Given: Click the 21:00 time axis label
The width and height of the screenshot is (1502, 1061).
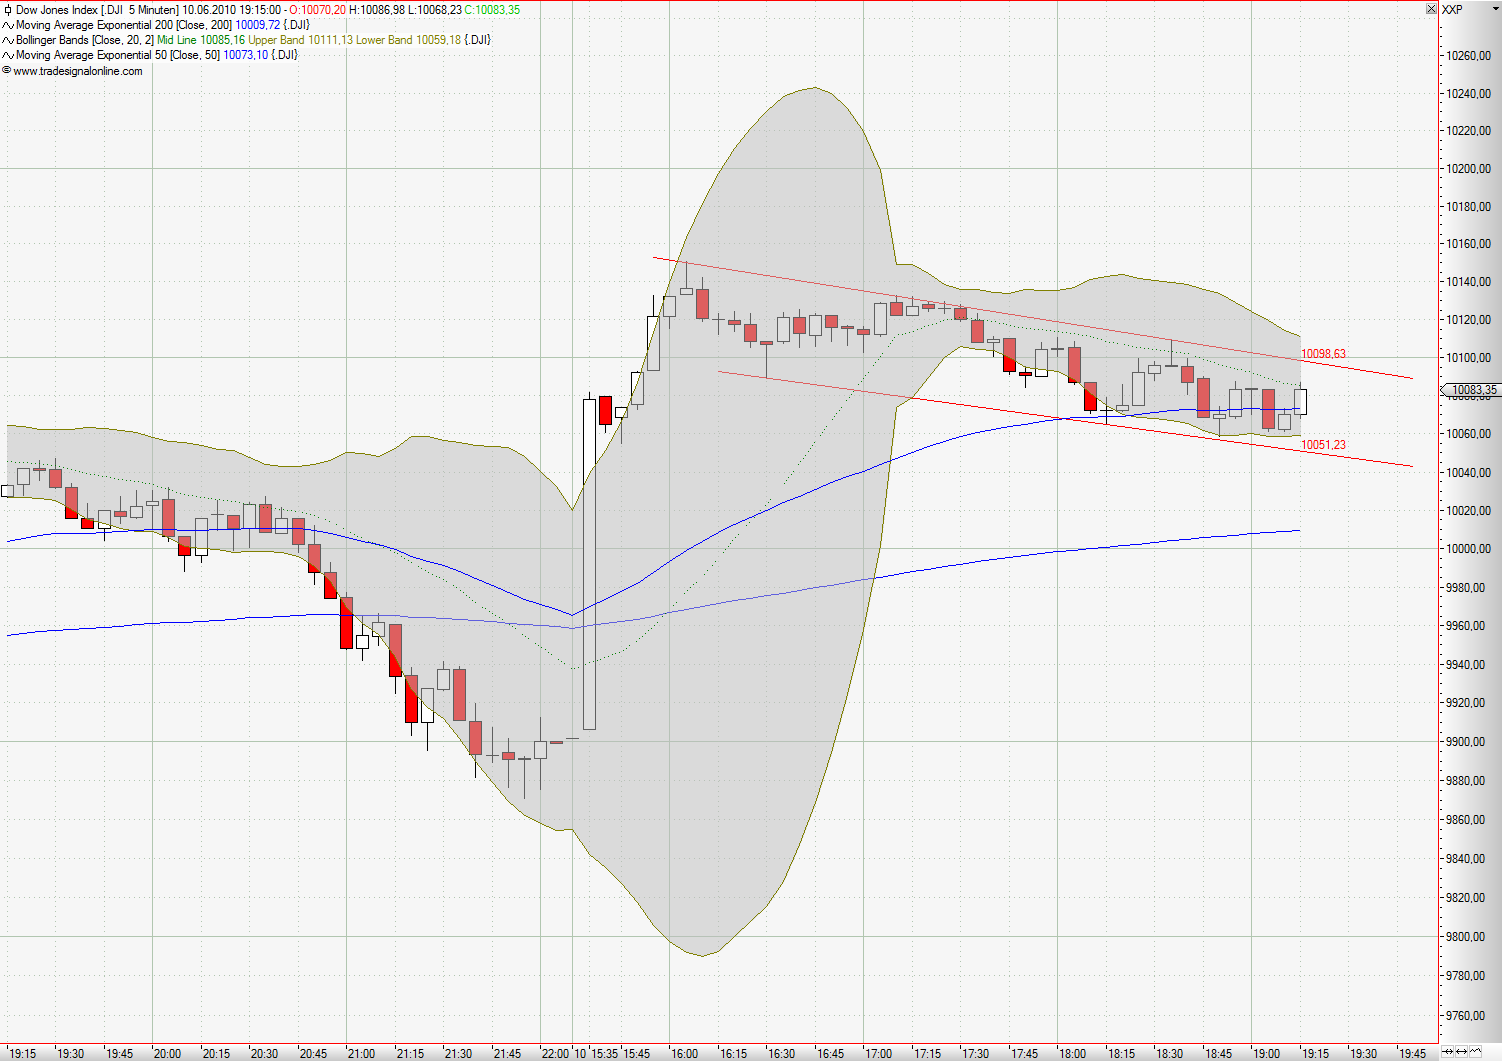Looking at the screenshot, I should (361, 1053).
